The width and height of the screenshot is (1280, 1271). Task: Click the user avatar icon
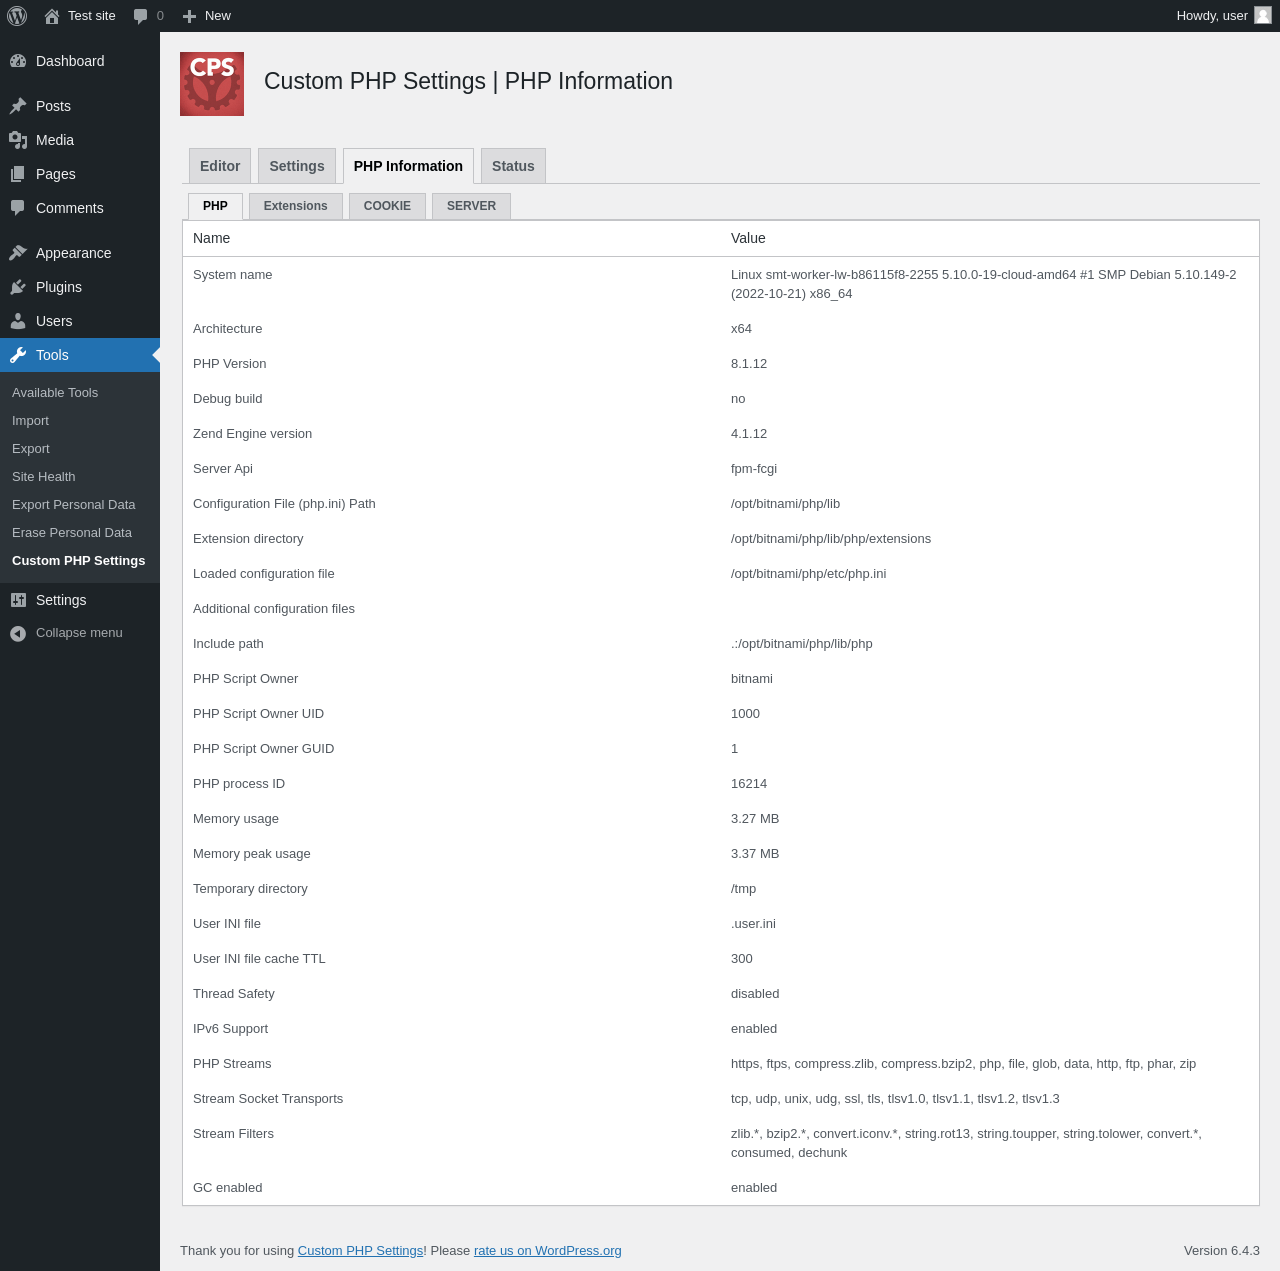pyautogui.click(x=1263, y=15)
